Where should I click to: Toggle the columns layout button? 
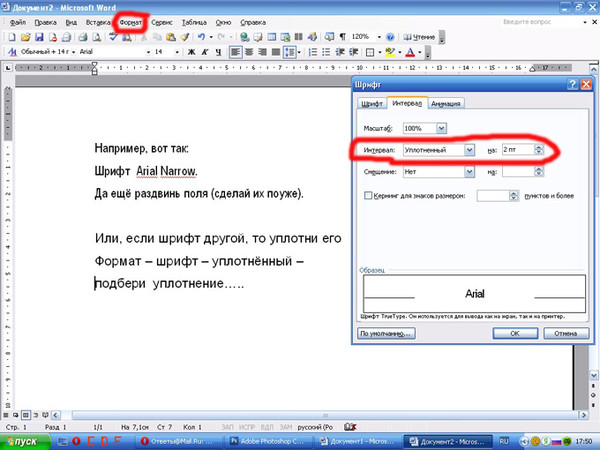(298, 37)
